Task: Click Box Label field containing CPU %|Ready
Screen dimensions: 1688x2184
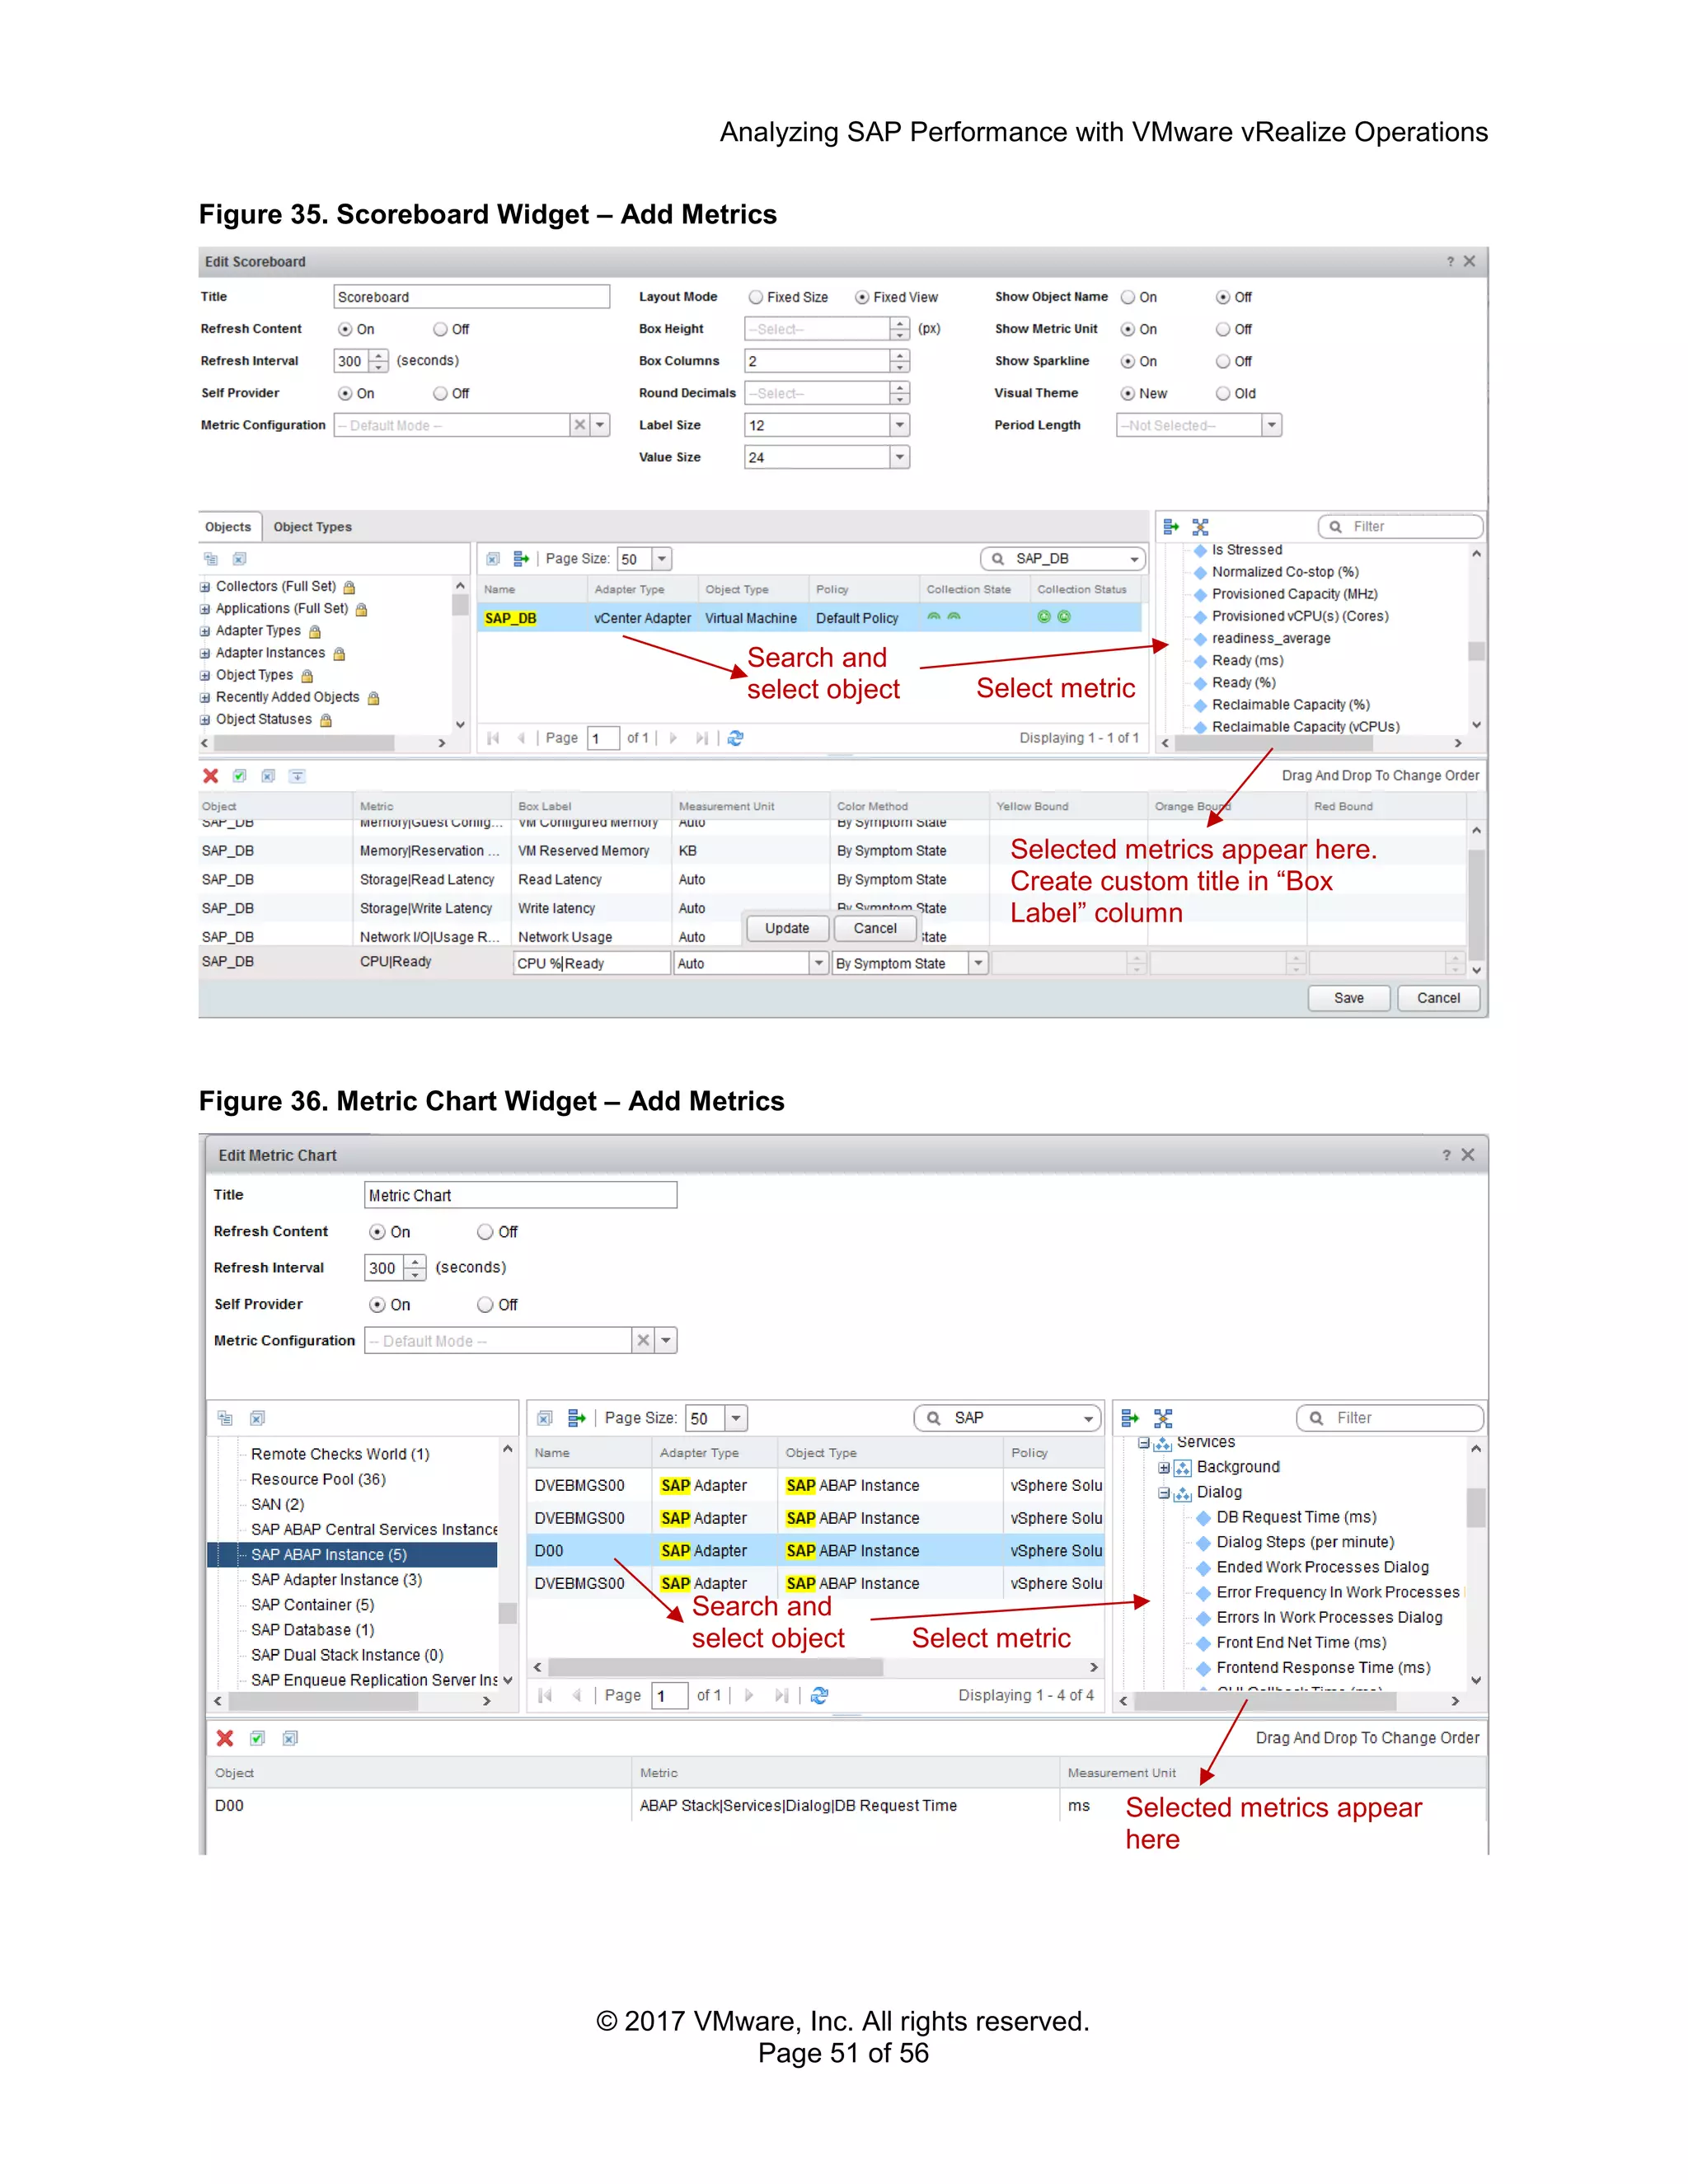Action: click(592, 963)
